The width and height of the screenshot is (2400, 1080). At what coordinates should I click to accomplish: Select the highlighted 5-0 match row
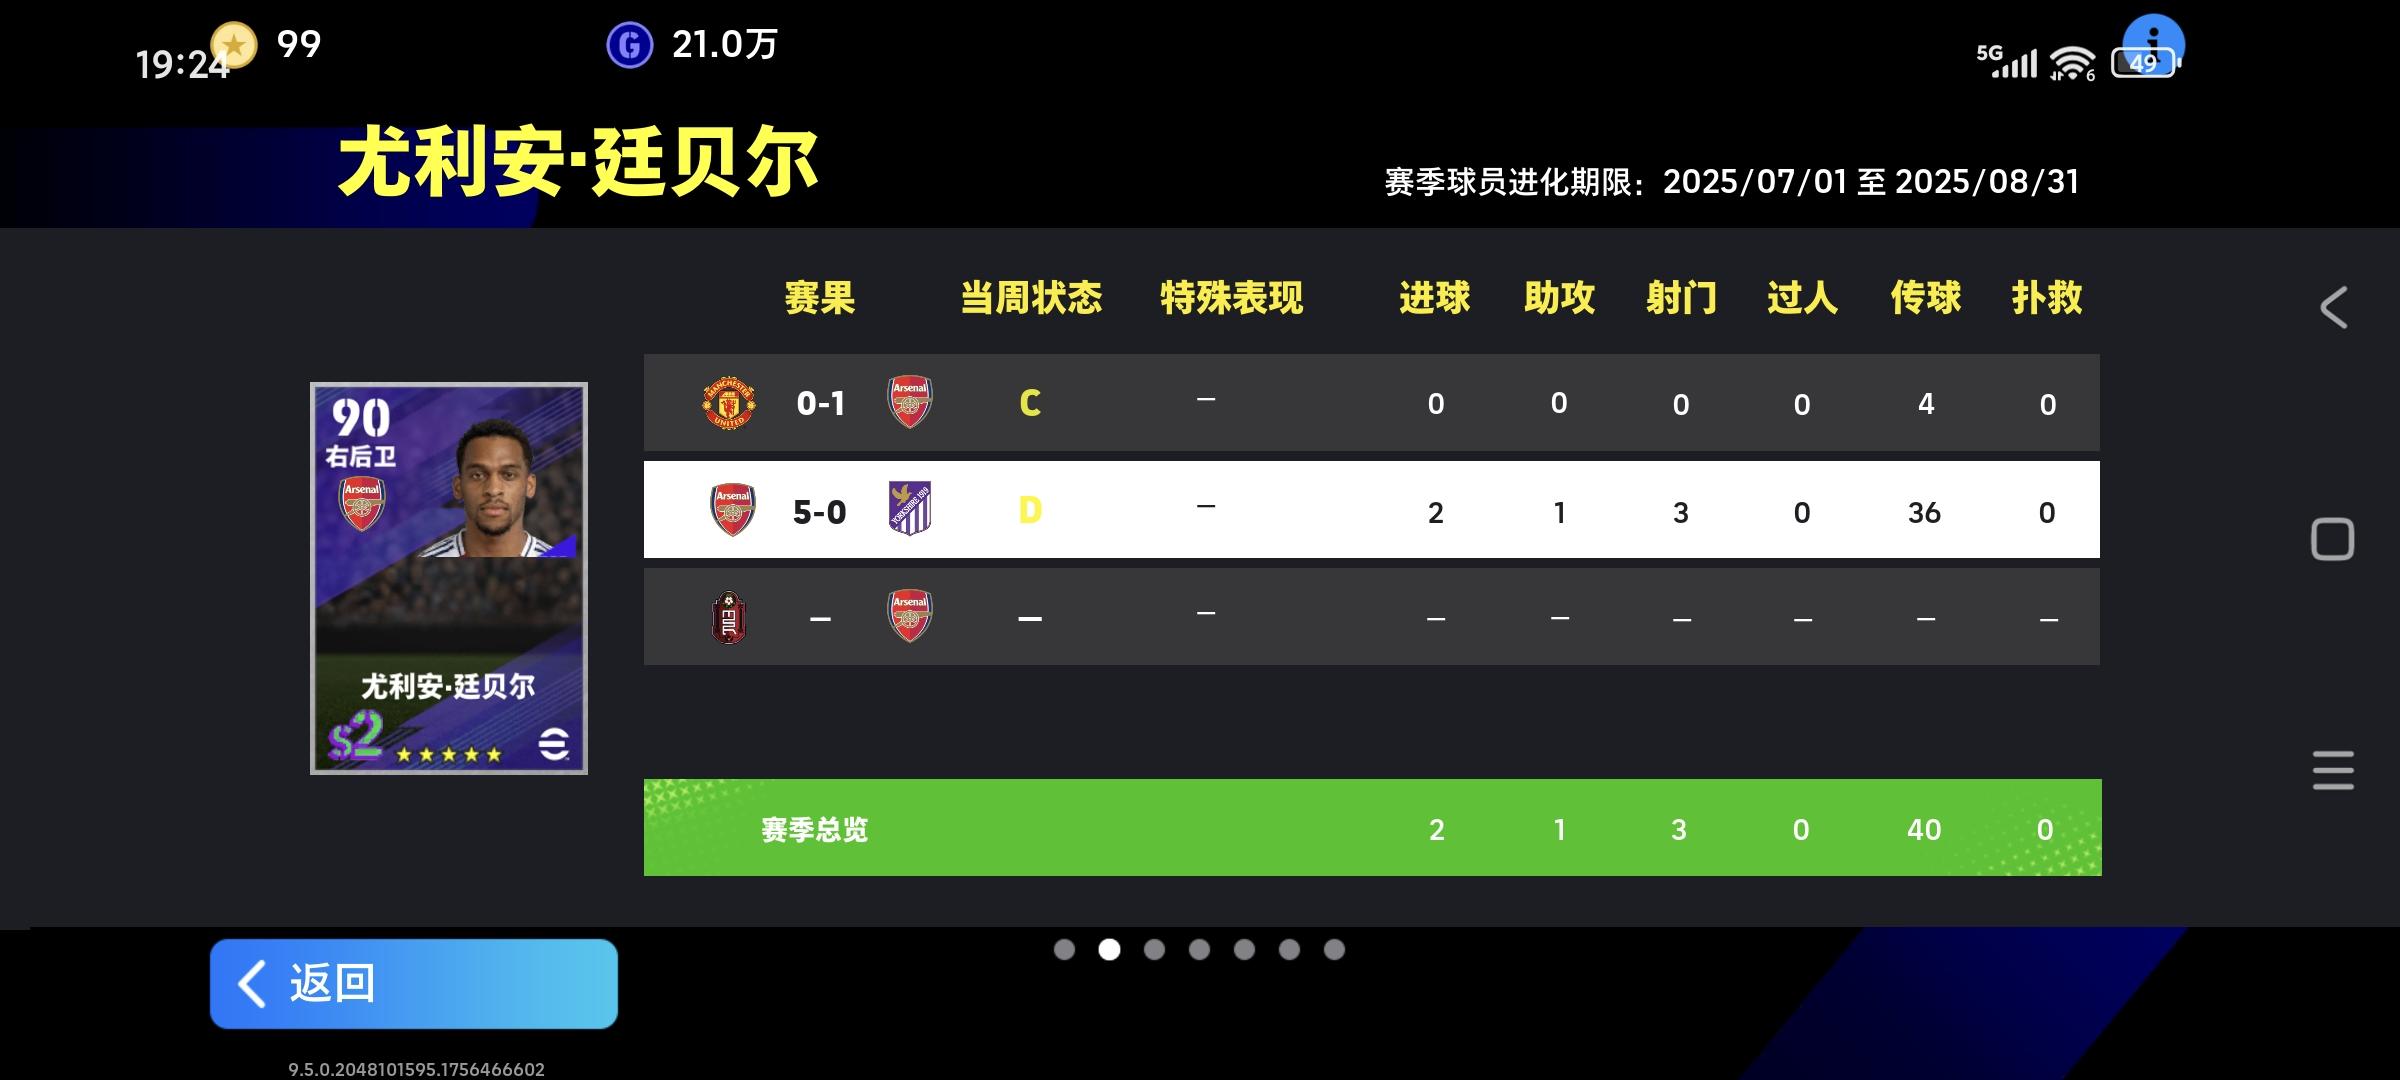coord(1371,510)
